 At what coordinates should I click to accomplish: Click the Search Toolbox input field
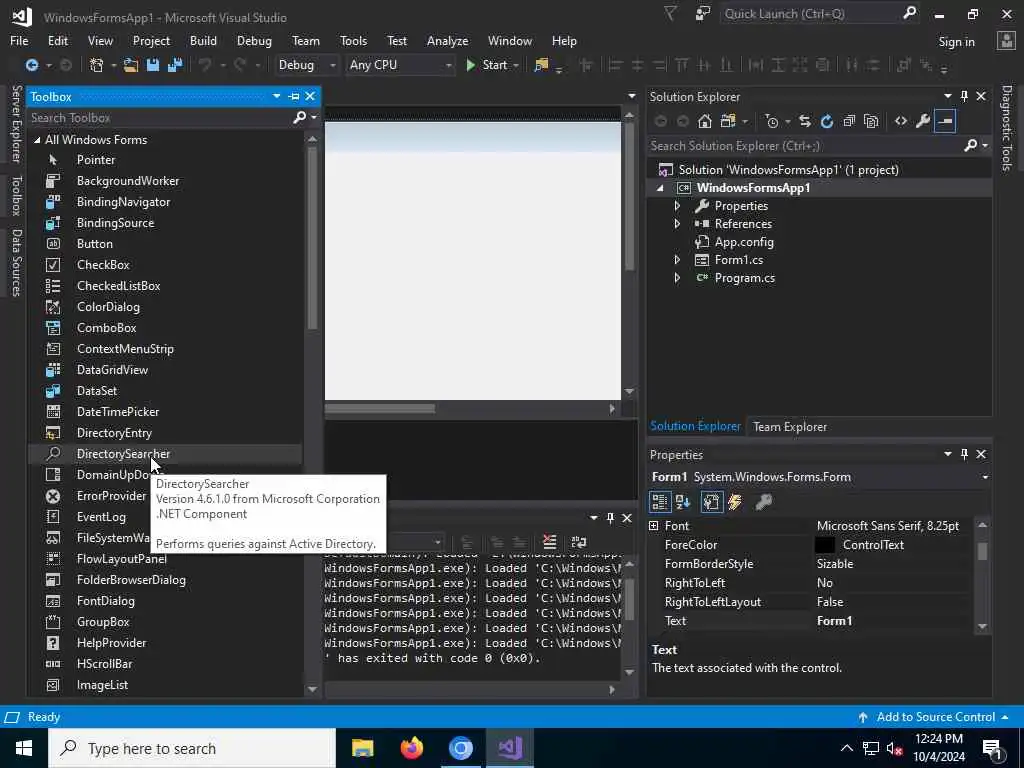coord(160,118)
